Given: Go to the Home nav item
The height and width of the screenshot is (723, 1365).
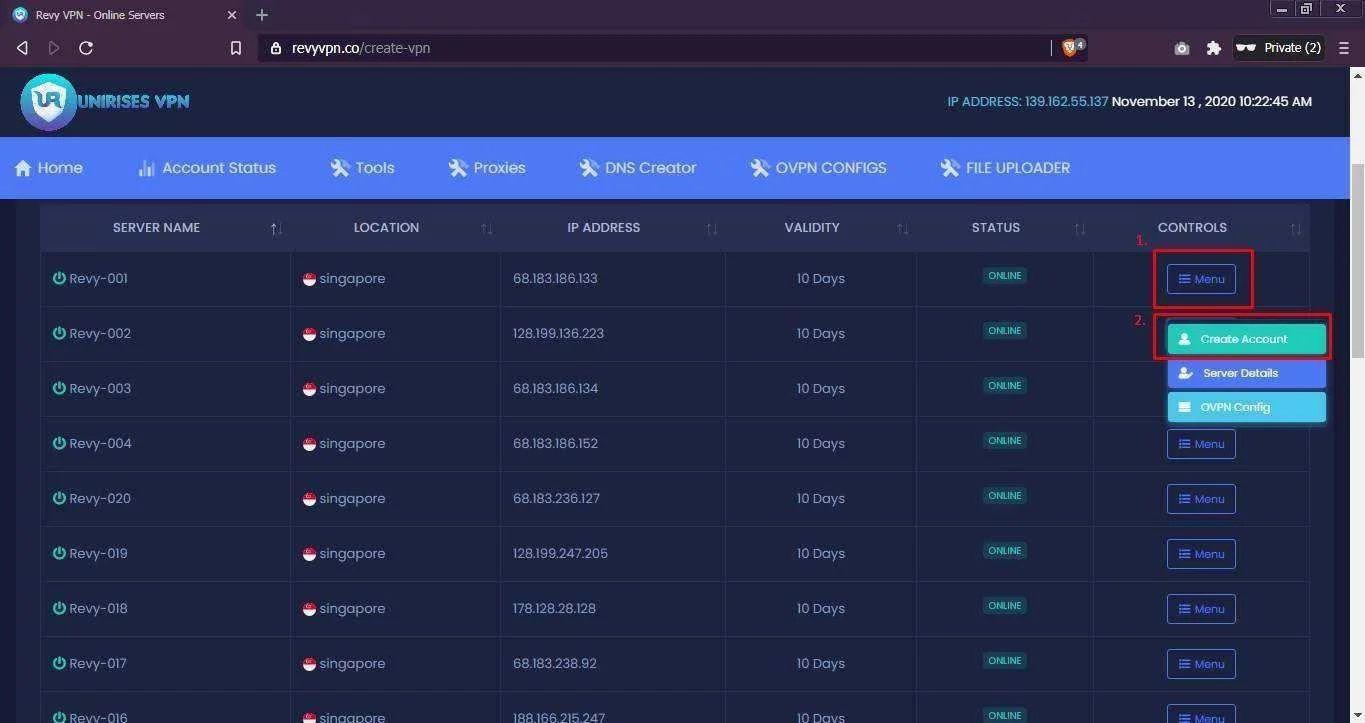Looking at the screenshot, I should pyautogui.click(x=49, y=168).
